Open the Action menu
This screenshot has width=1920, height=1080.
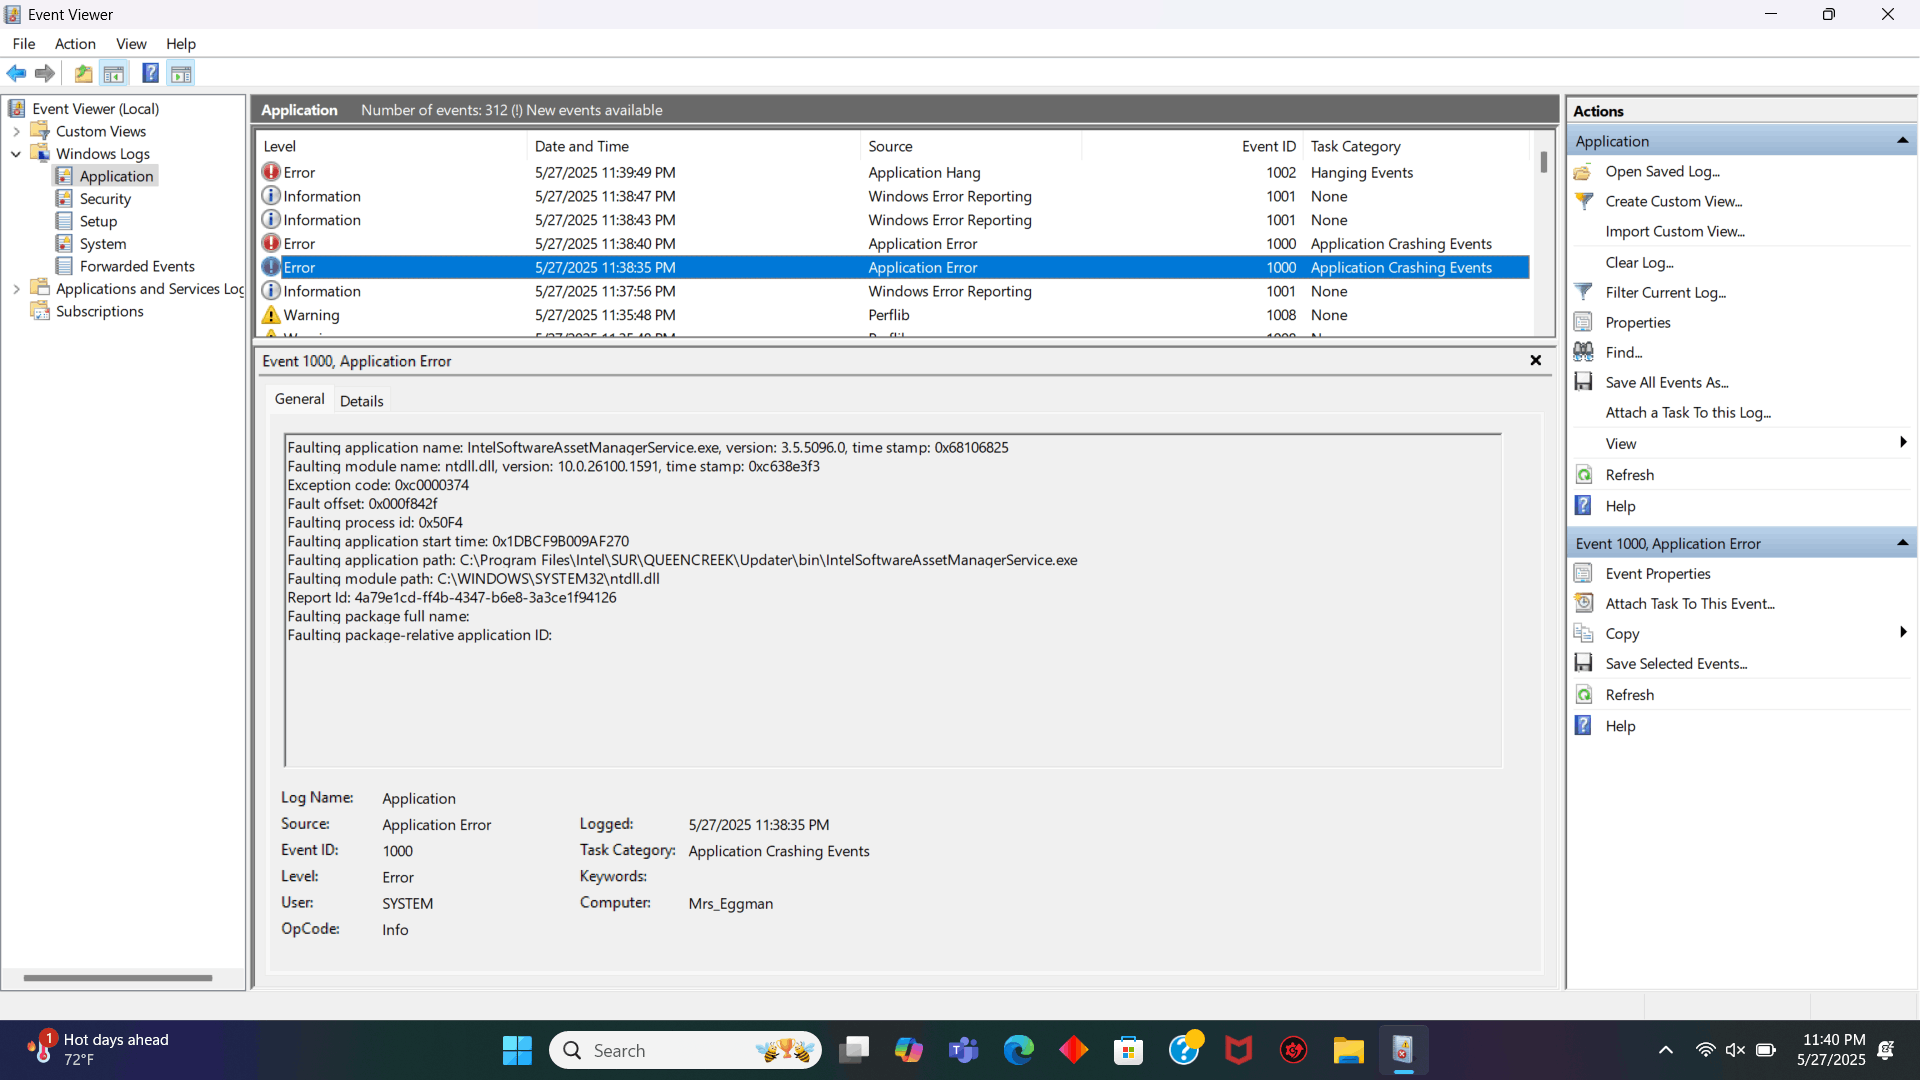coord(75,44)
